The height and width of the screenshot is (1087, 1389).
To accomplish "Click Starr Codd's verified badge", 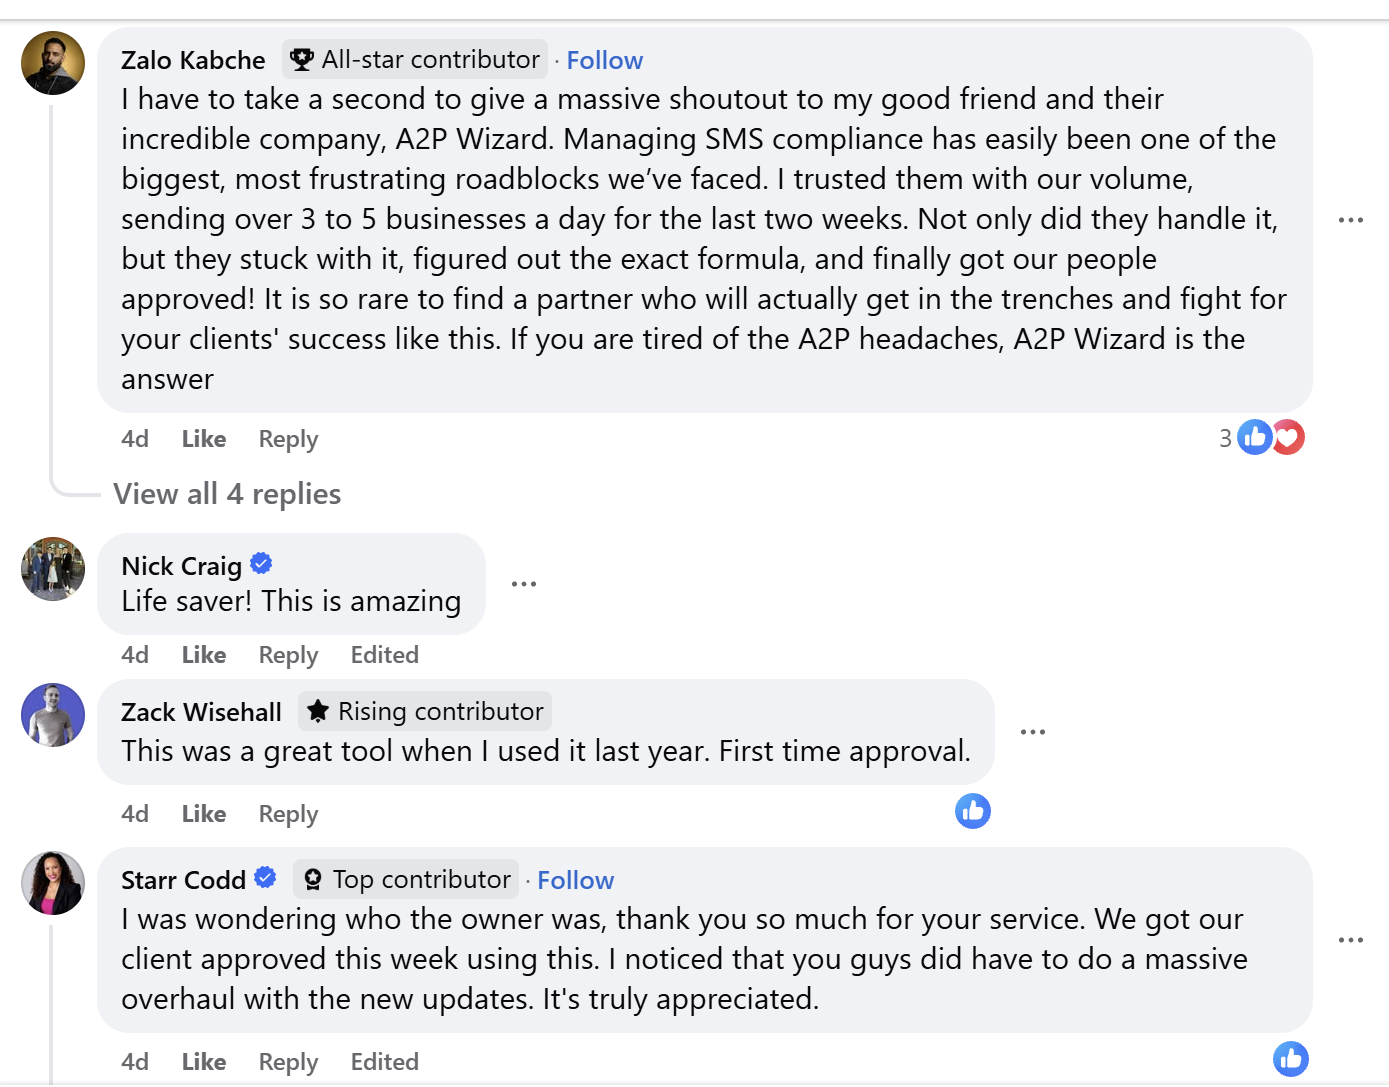I will tap(265, 878).
